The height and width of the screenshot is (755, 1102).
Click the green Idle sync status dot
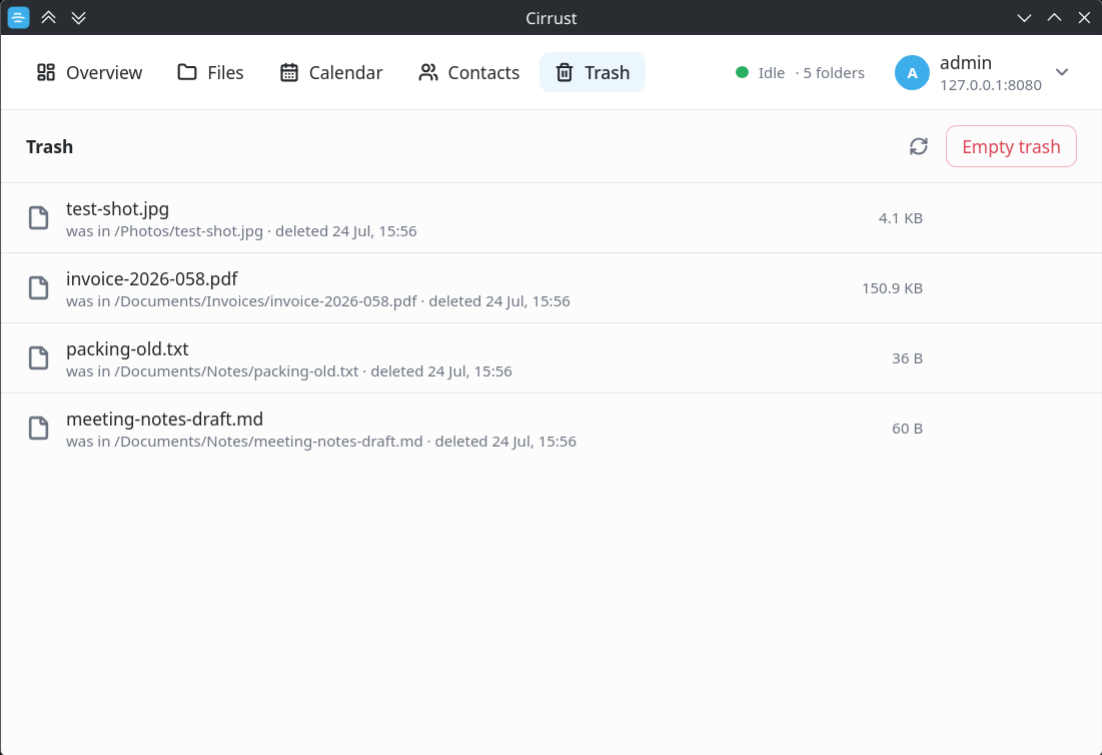click(742, 72)
